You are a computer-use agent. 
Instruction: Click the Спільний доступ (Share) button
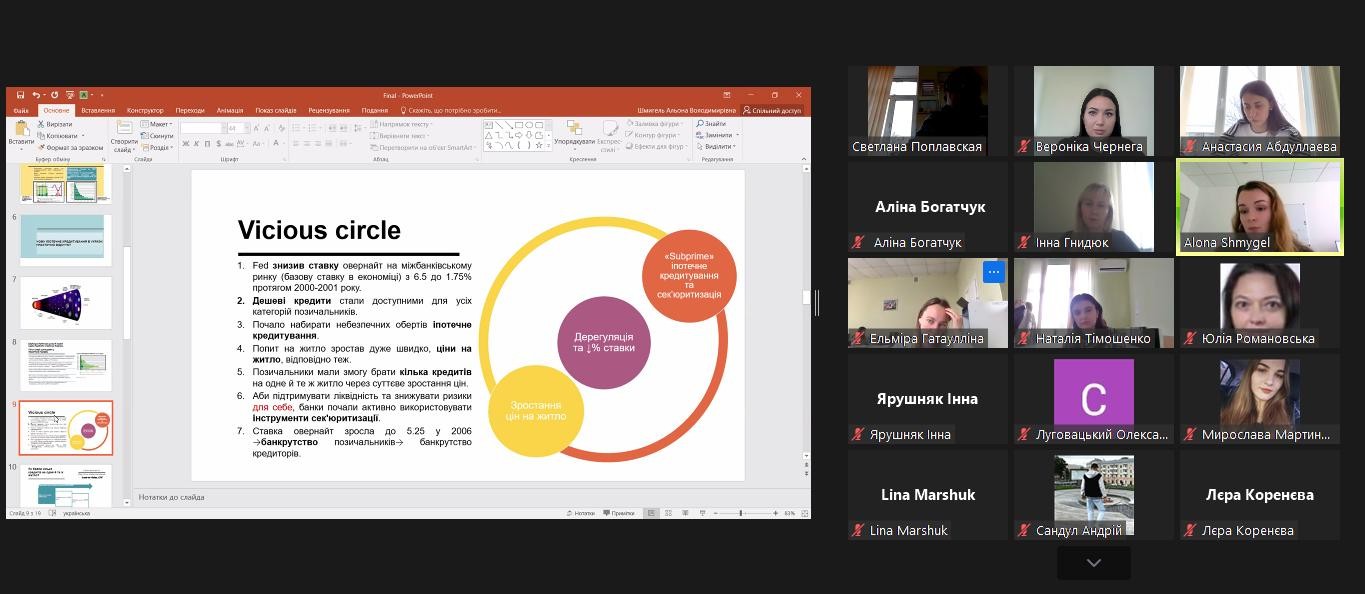tap(772, 110)
